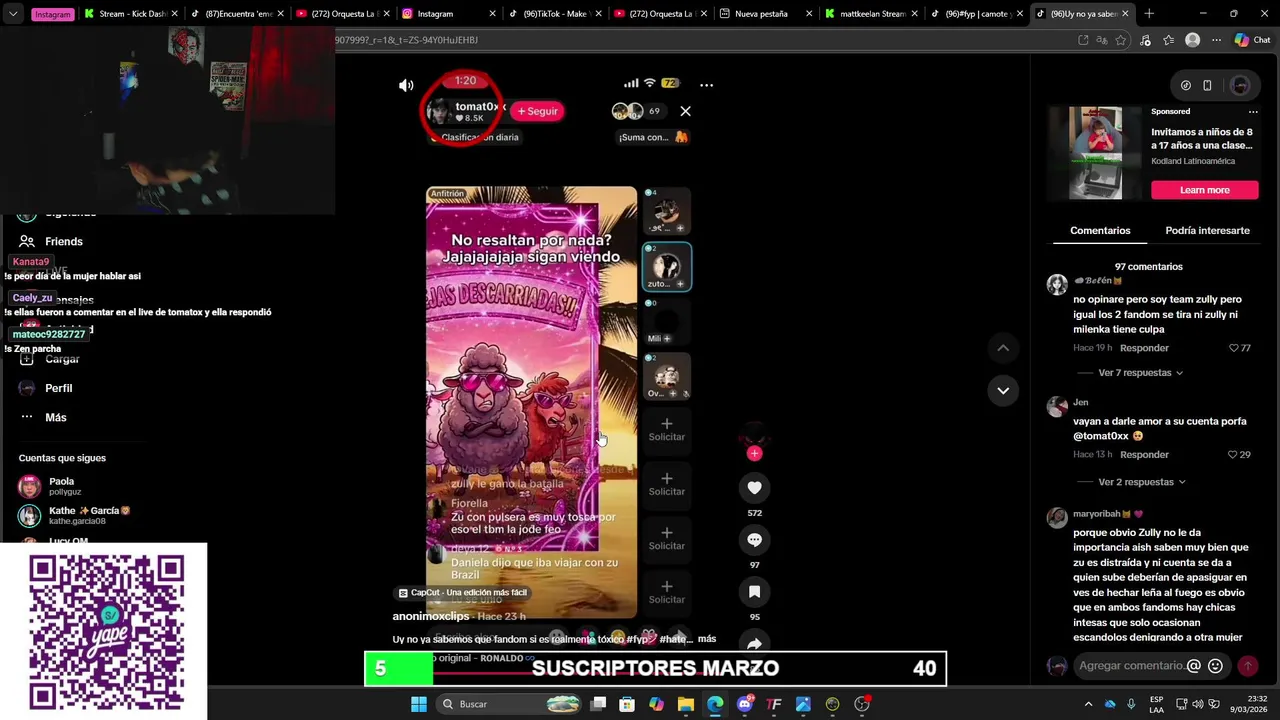This screenshot has height=720, width=1280.
Task: Expand Ver 2 respuestas
Action: click(x=1140, y=482)
